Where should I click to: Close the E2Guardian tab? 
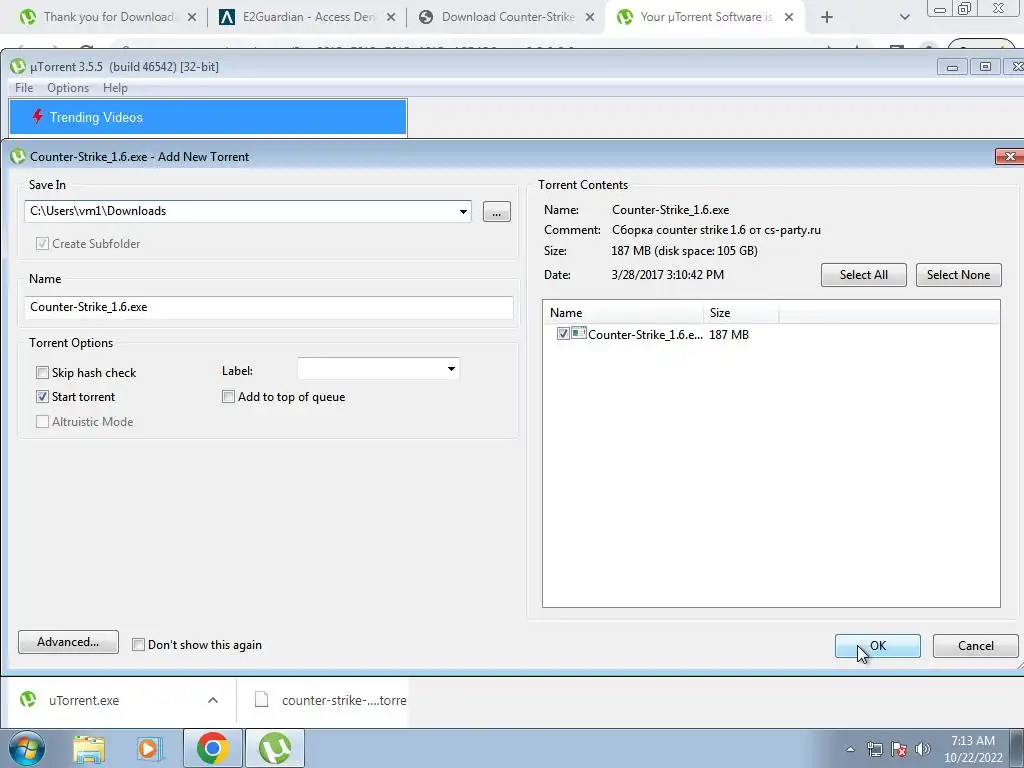pyautogui.click(x=391, y=18)
